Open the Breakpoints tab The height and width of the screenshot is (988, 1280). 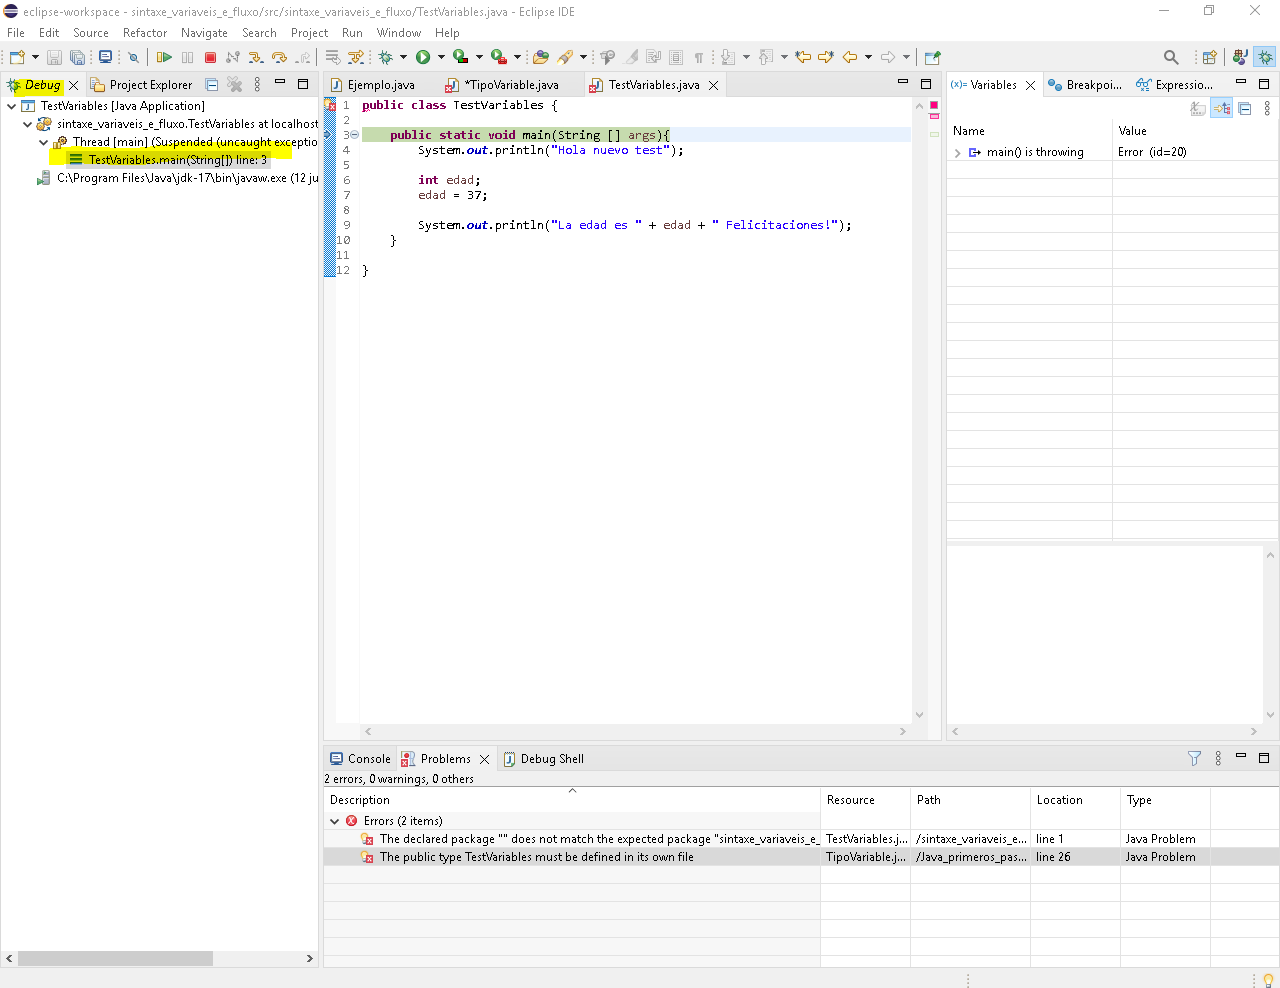(1085, 85)
